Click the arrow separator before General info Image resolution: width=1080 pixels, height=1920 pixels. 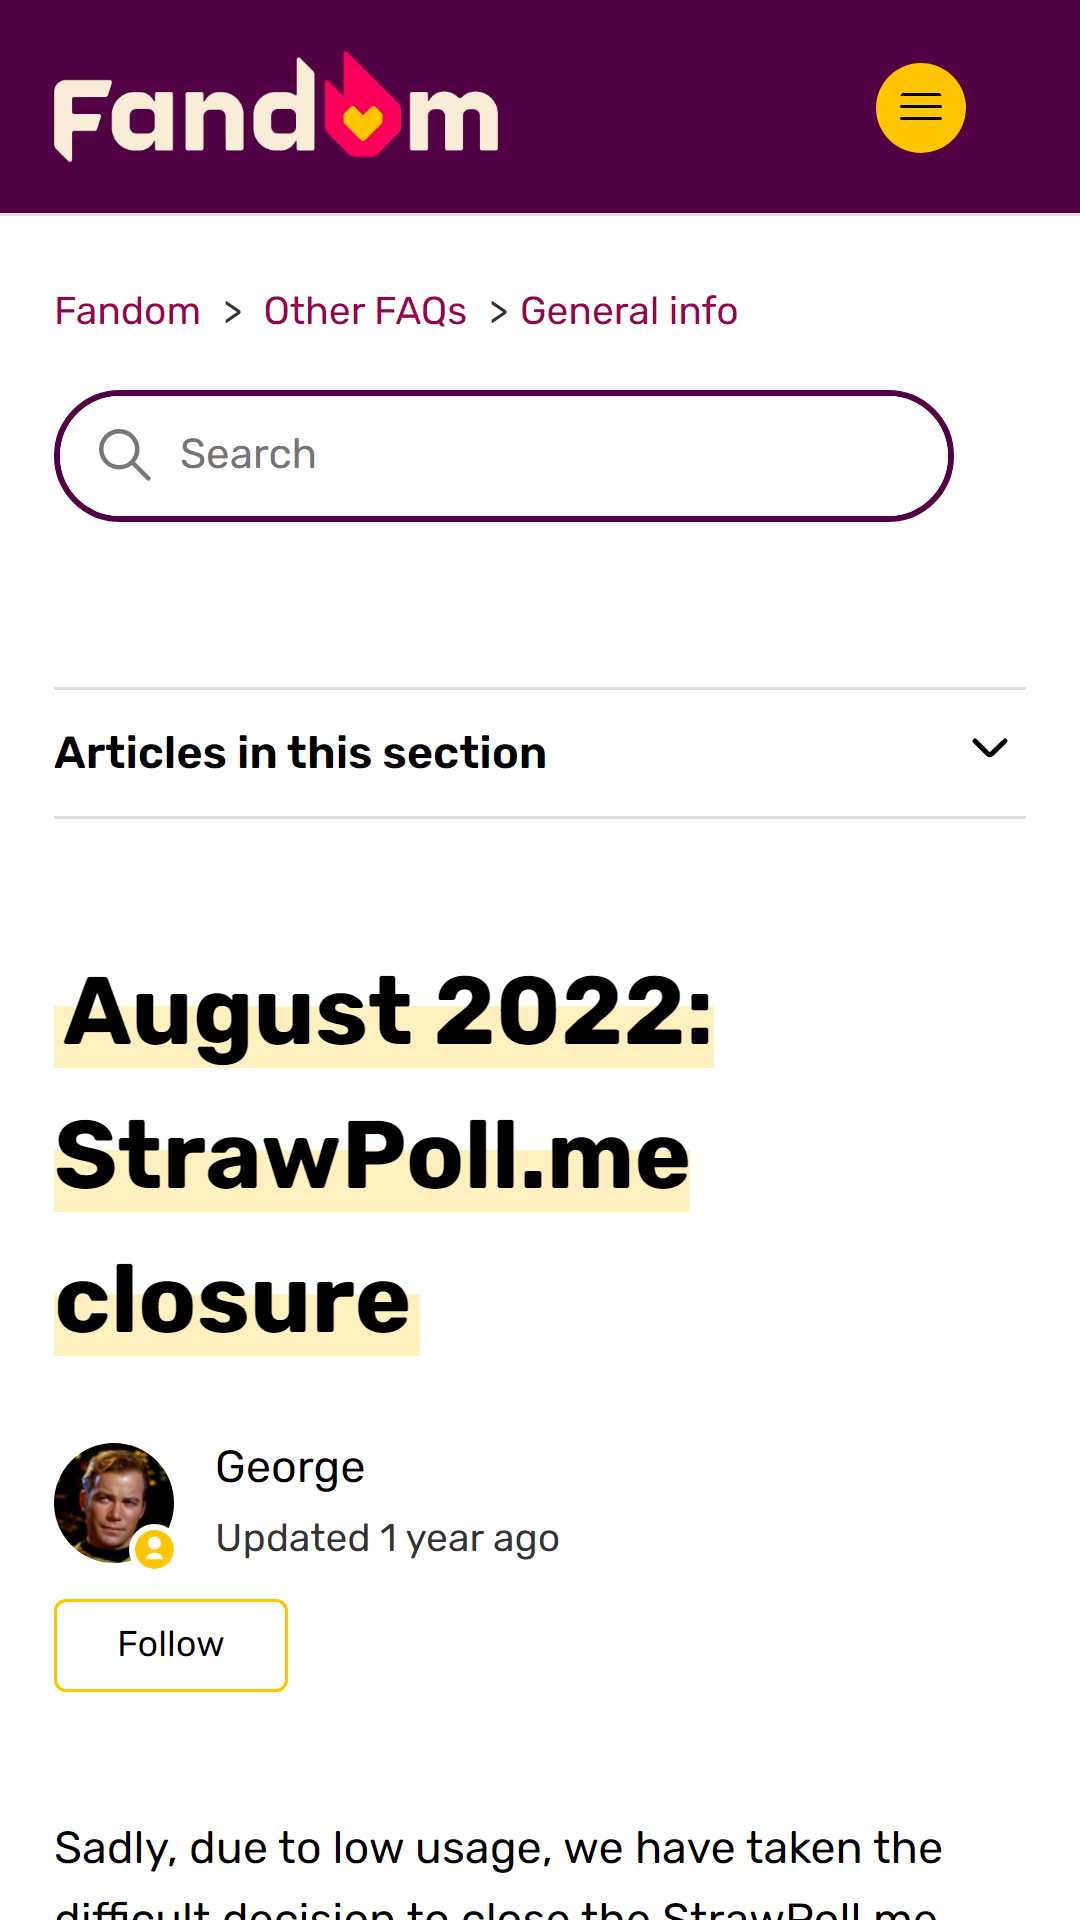[498, 312]
